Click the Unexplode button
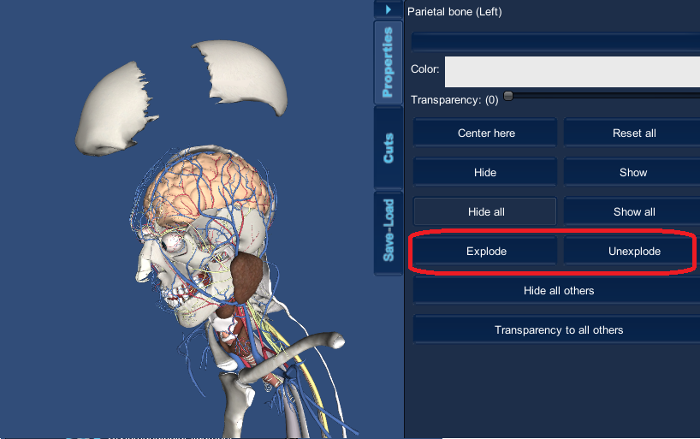 (x=633, y=251)
